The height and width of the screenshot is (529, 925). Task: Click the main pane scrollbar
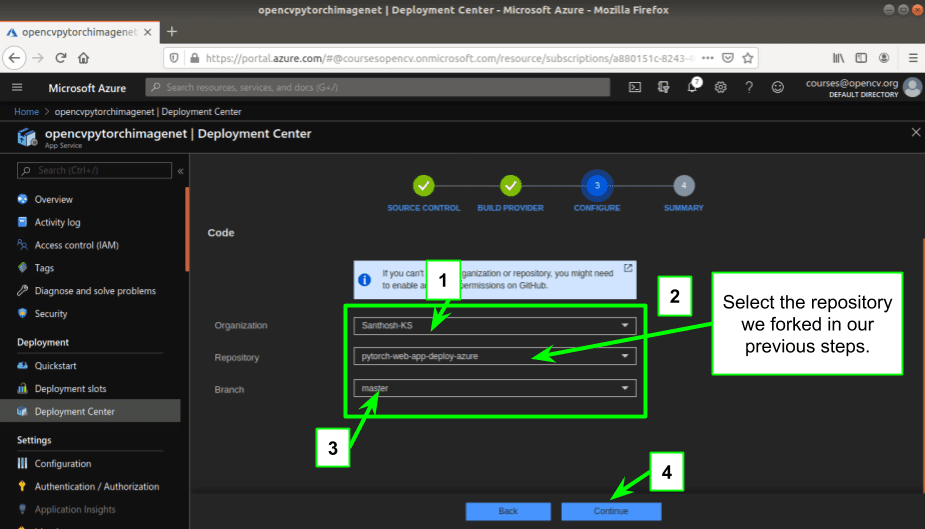(923, 366)
